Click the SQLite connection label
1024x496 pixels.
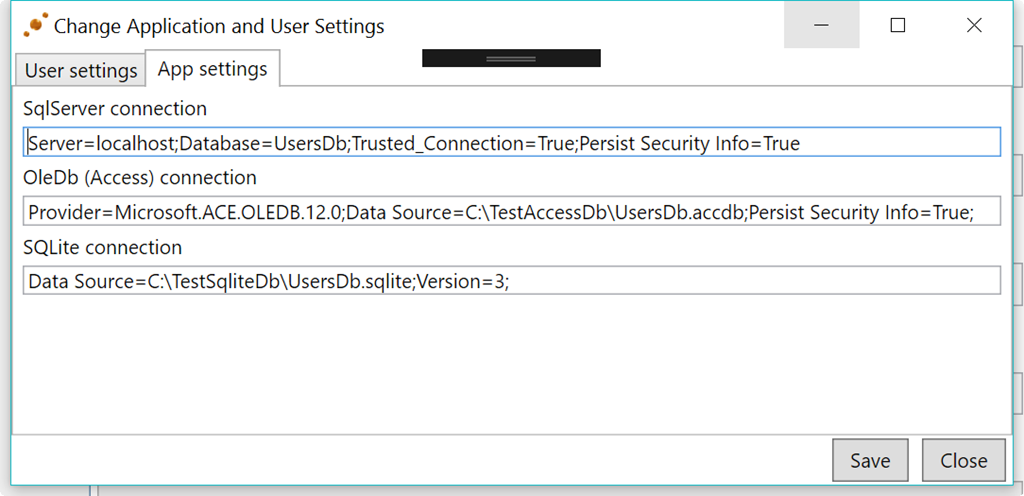pos(102,247)
